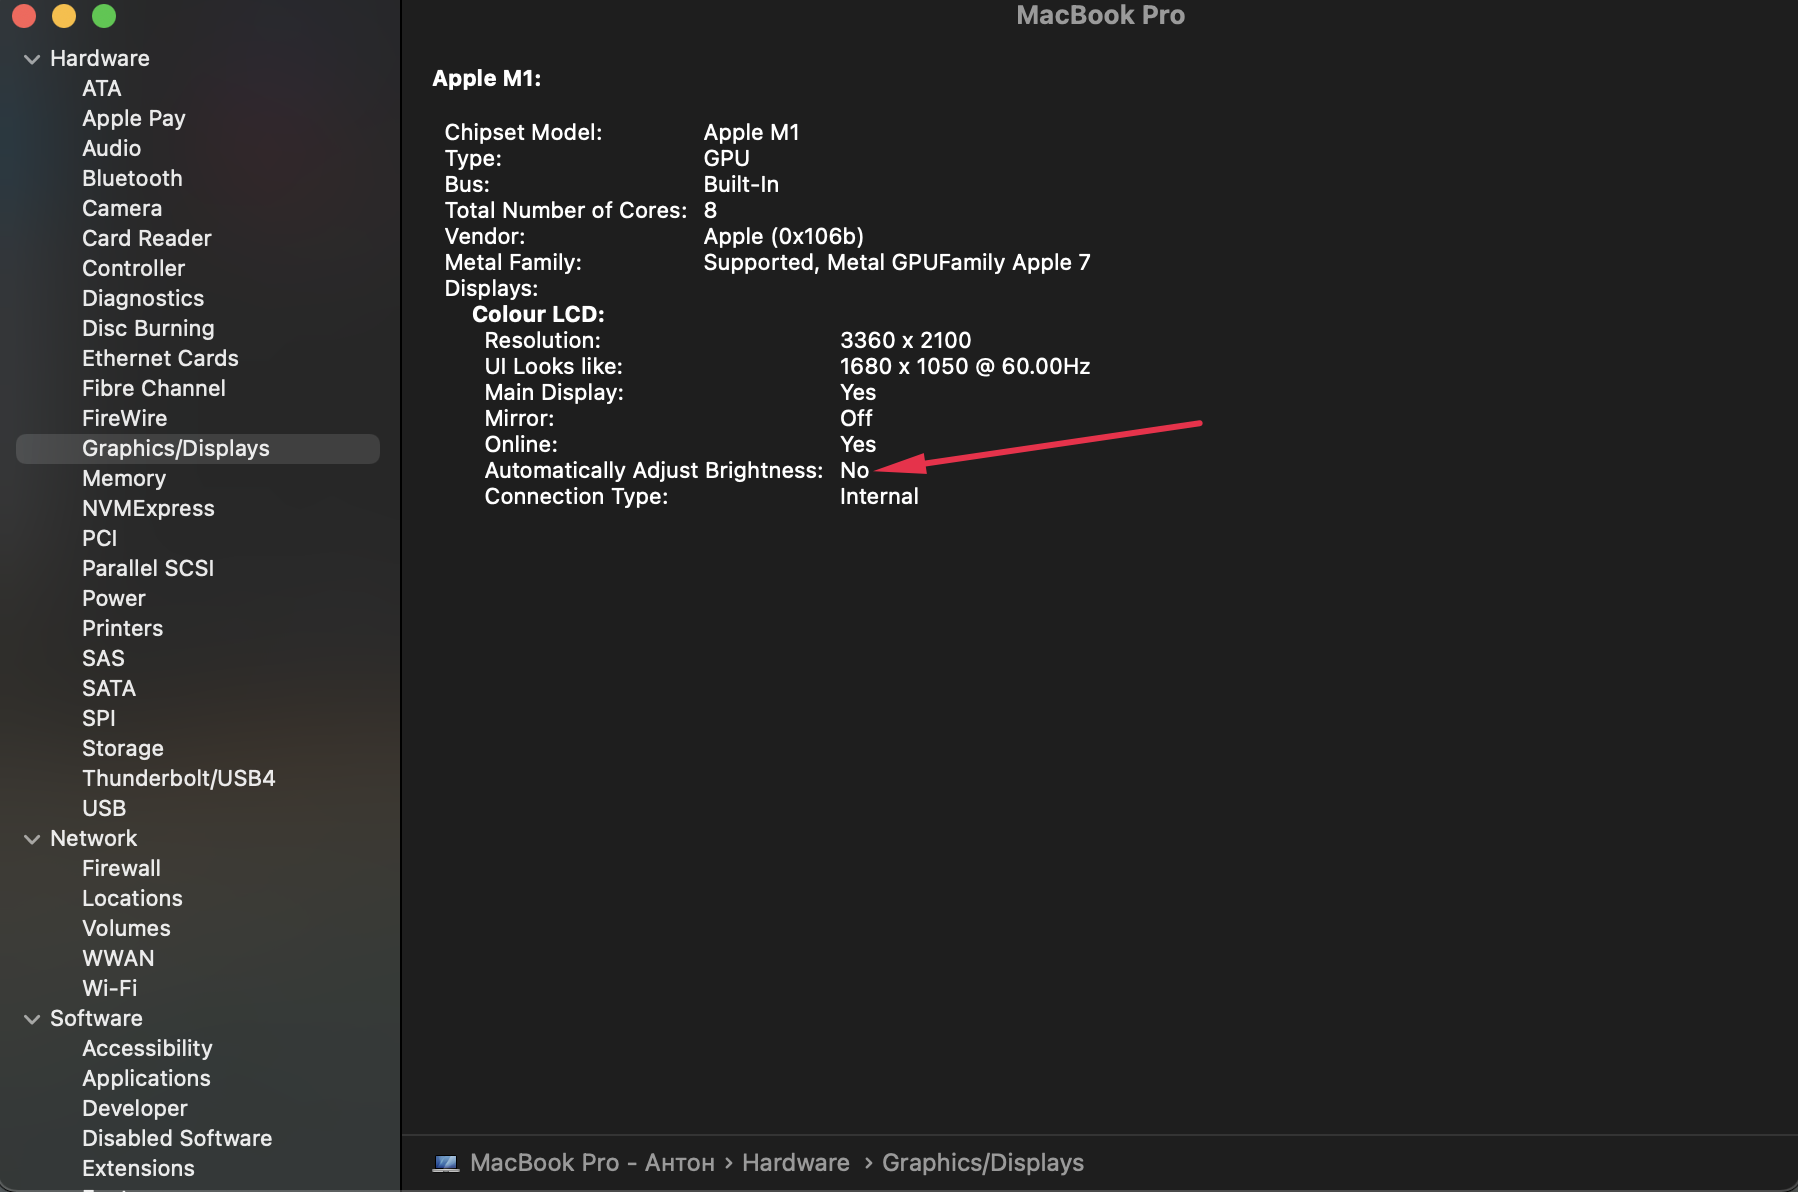Select Developer in the sidebar

pos(135,1108)
